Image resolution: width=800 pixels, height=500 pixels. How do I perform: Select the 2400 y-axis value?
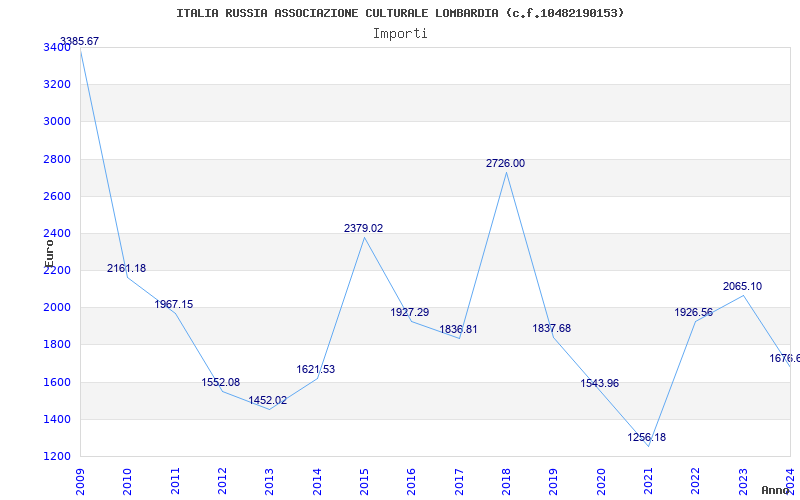click(x=57, y=234)
